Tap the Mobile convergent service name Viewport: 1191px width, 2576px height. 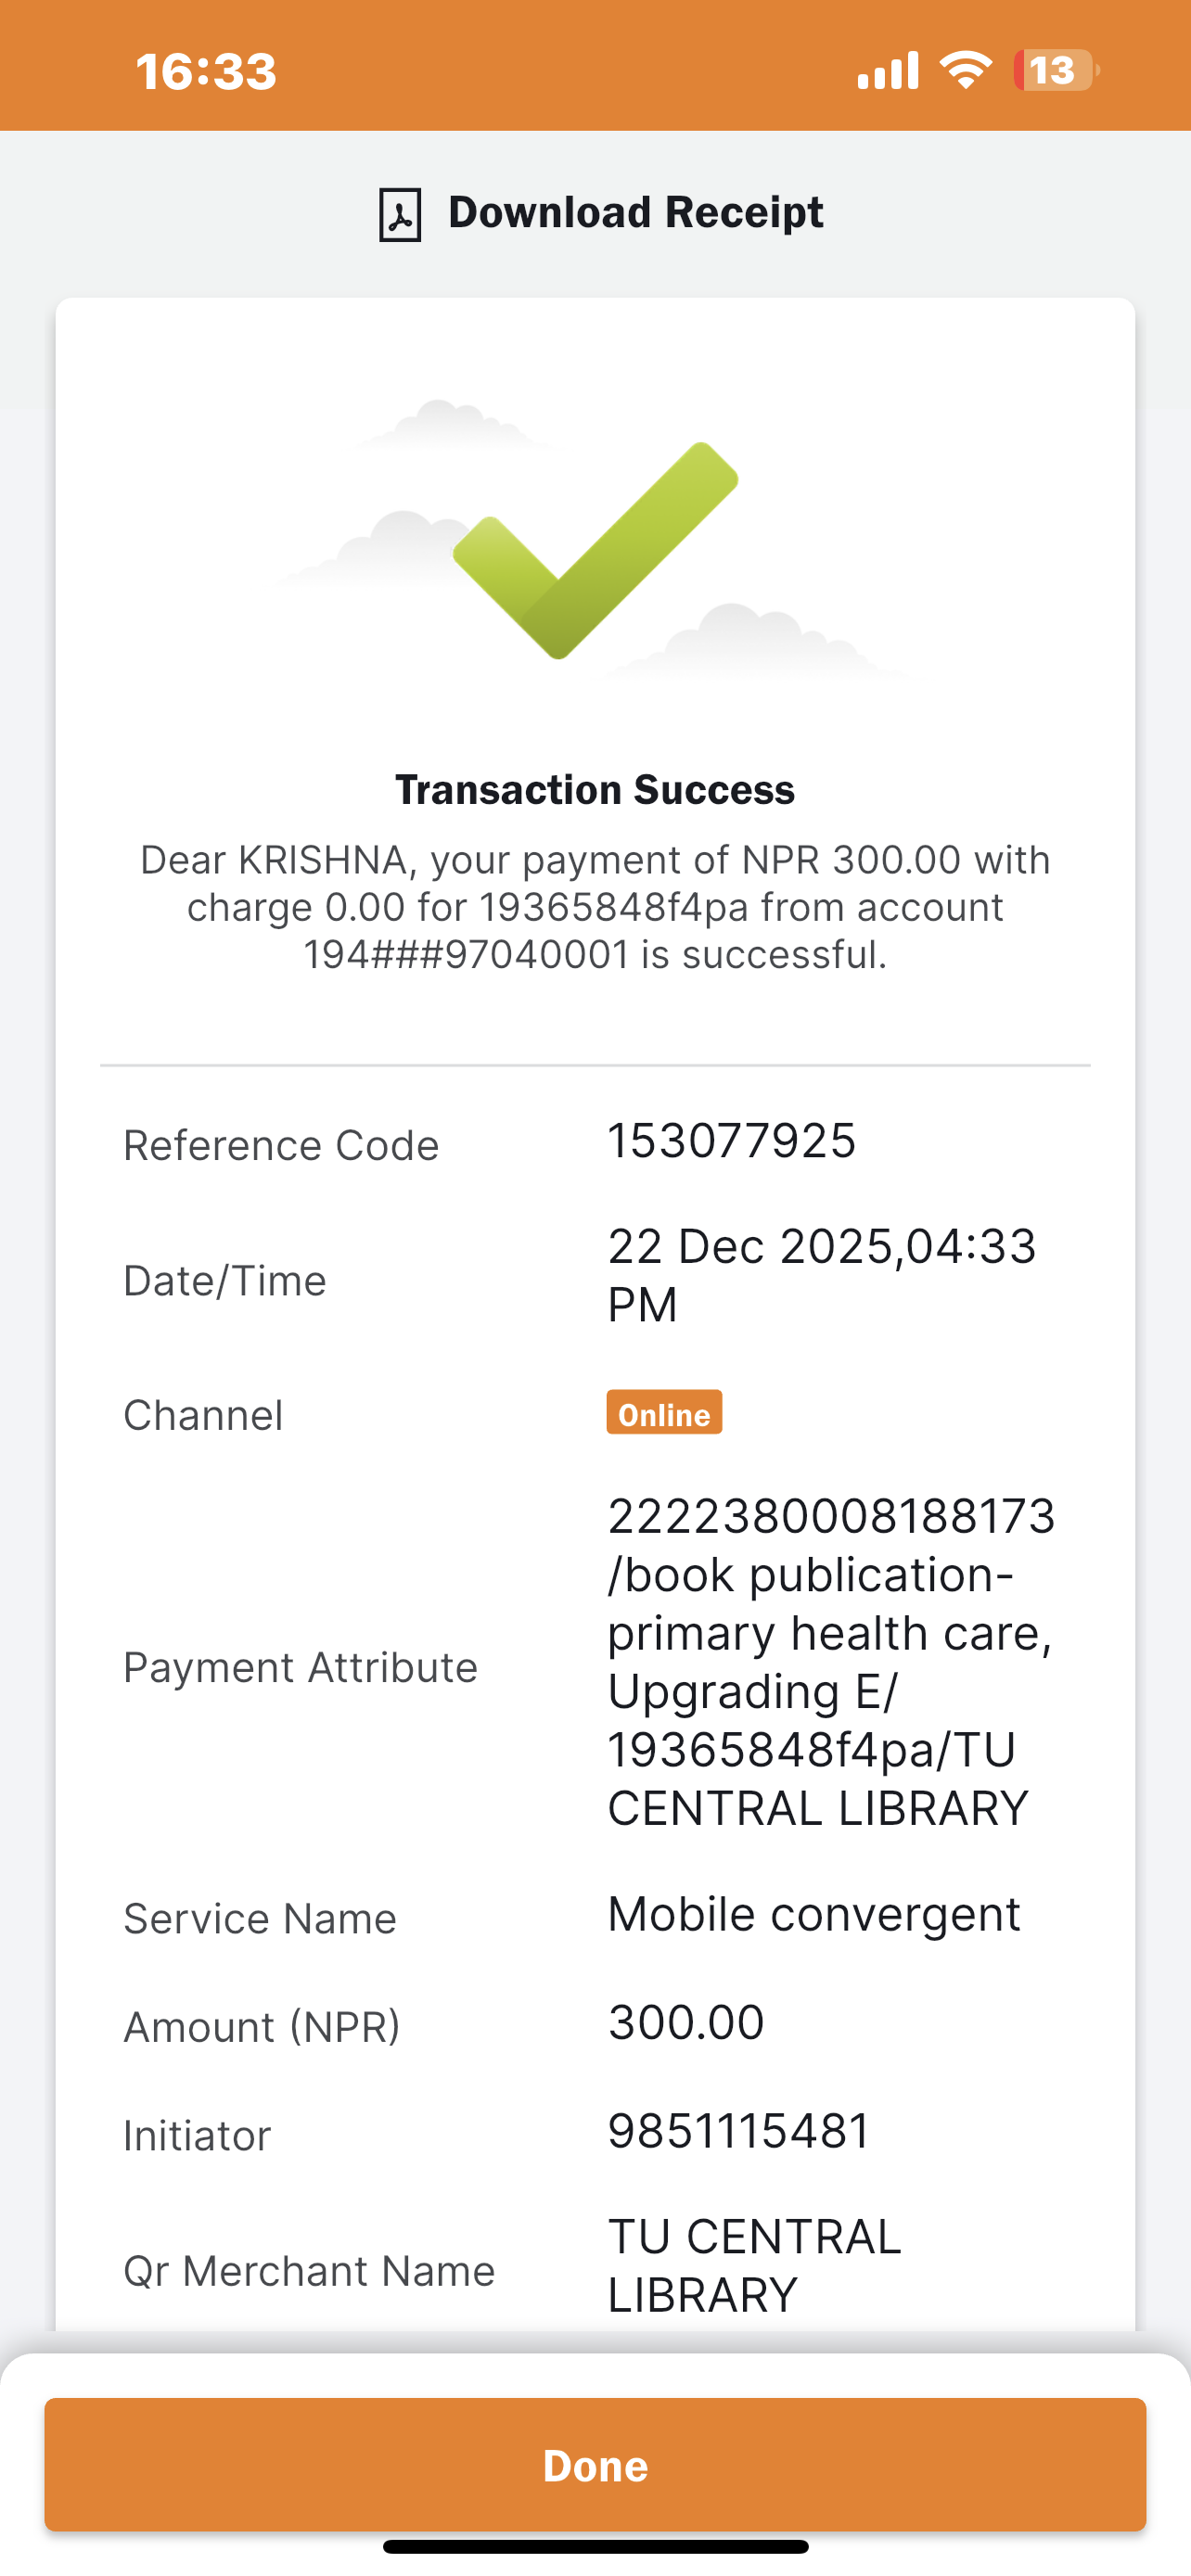814,1915
